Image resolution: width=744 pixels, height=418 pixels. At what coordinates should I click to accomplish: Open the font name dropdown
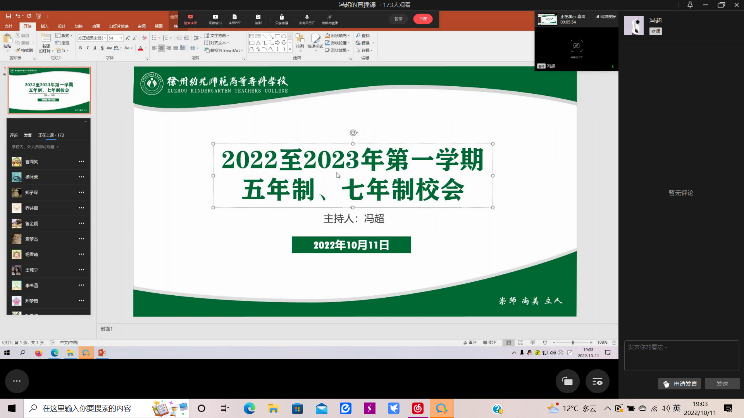pos(90,38)
